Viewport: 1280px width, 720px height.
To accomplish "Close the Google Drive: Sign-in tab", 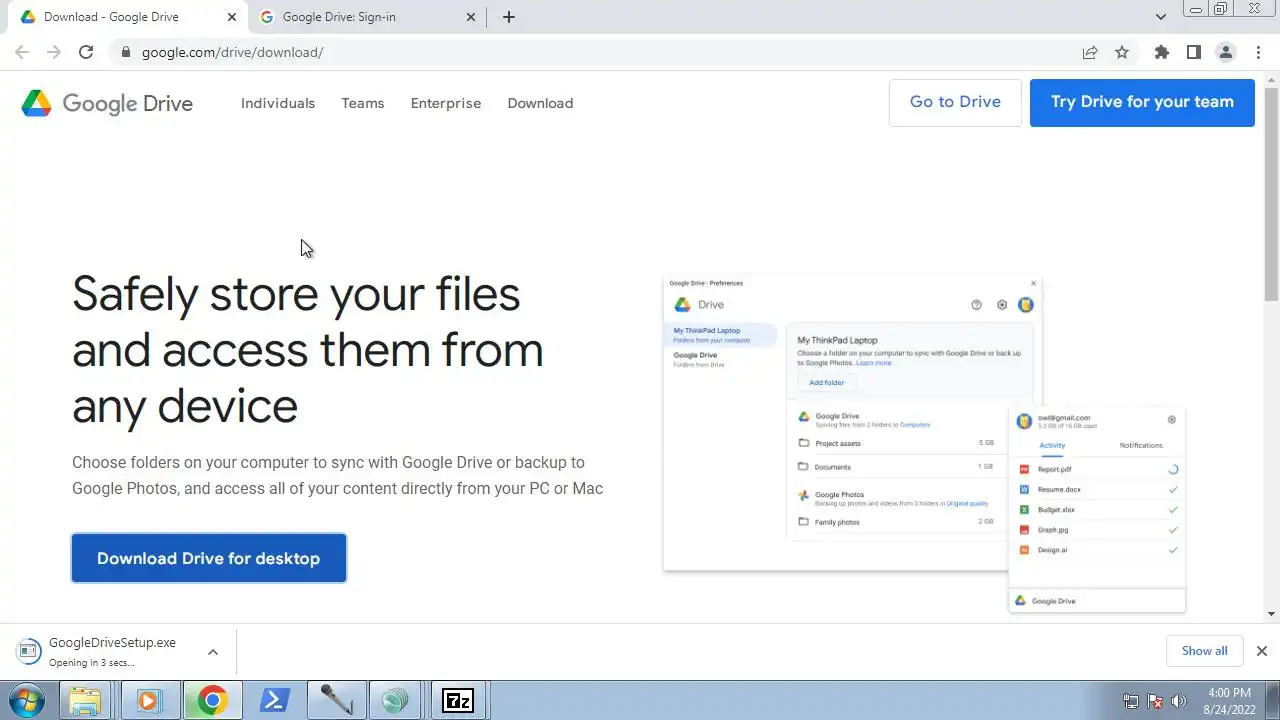I will click(x=471, y=17).
